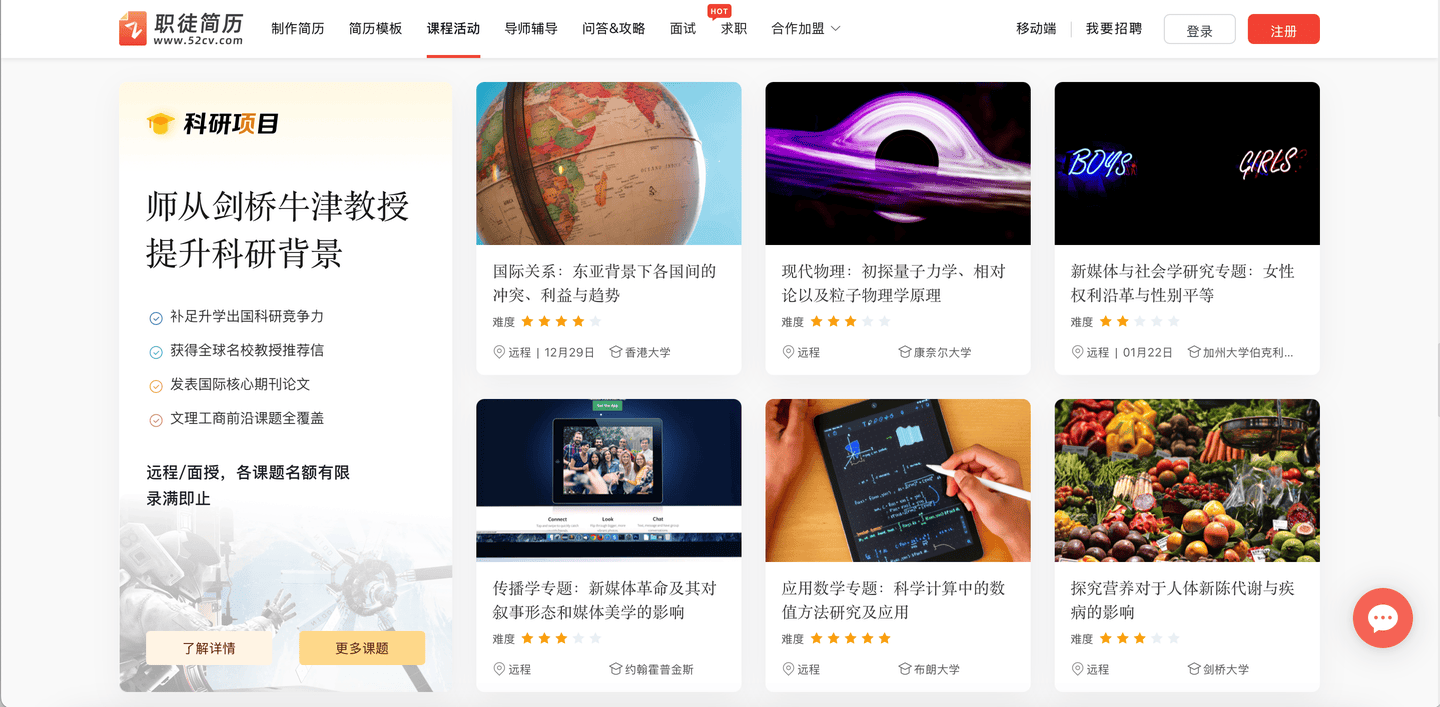Viewport: 1440px width, 707px height.
Task: Click the check icon beside 补足升学出国科研竞争力
Action: point(156,318)
